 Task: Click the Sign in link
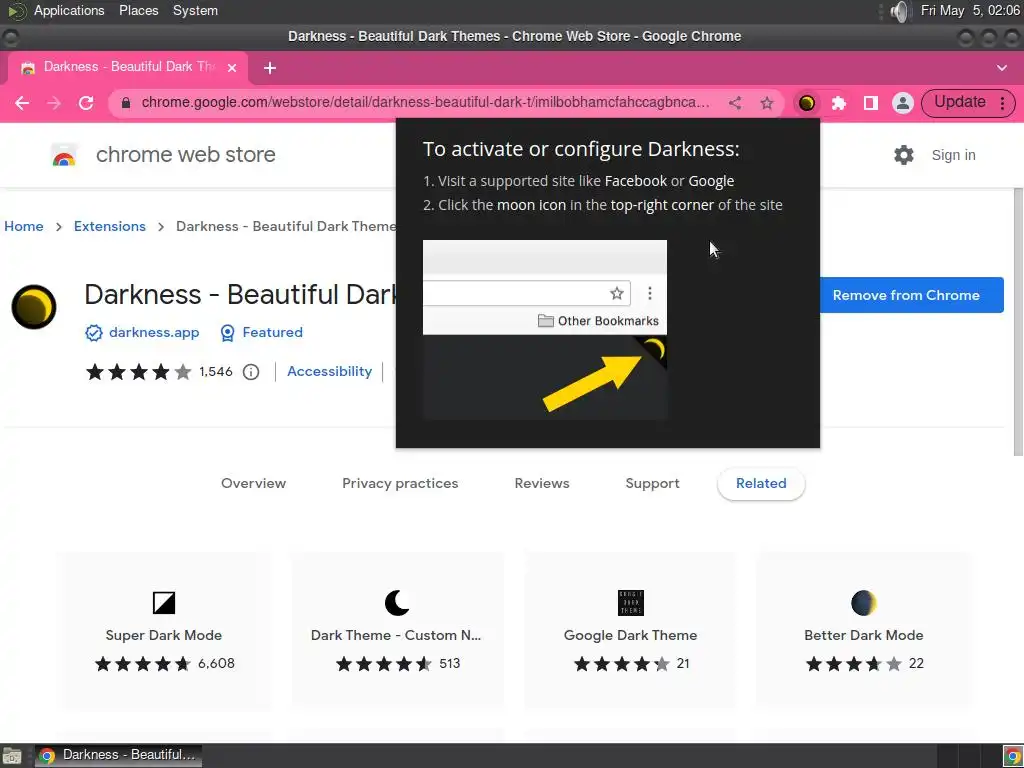pyautogui.click(x=953, y=155)
